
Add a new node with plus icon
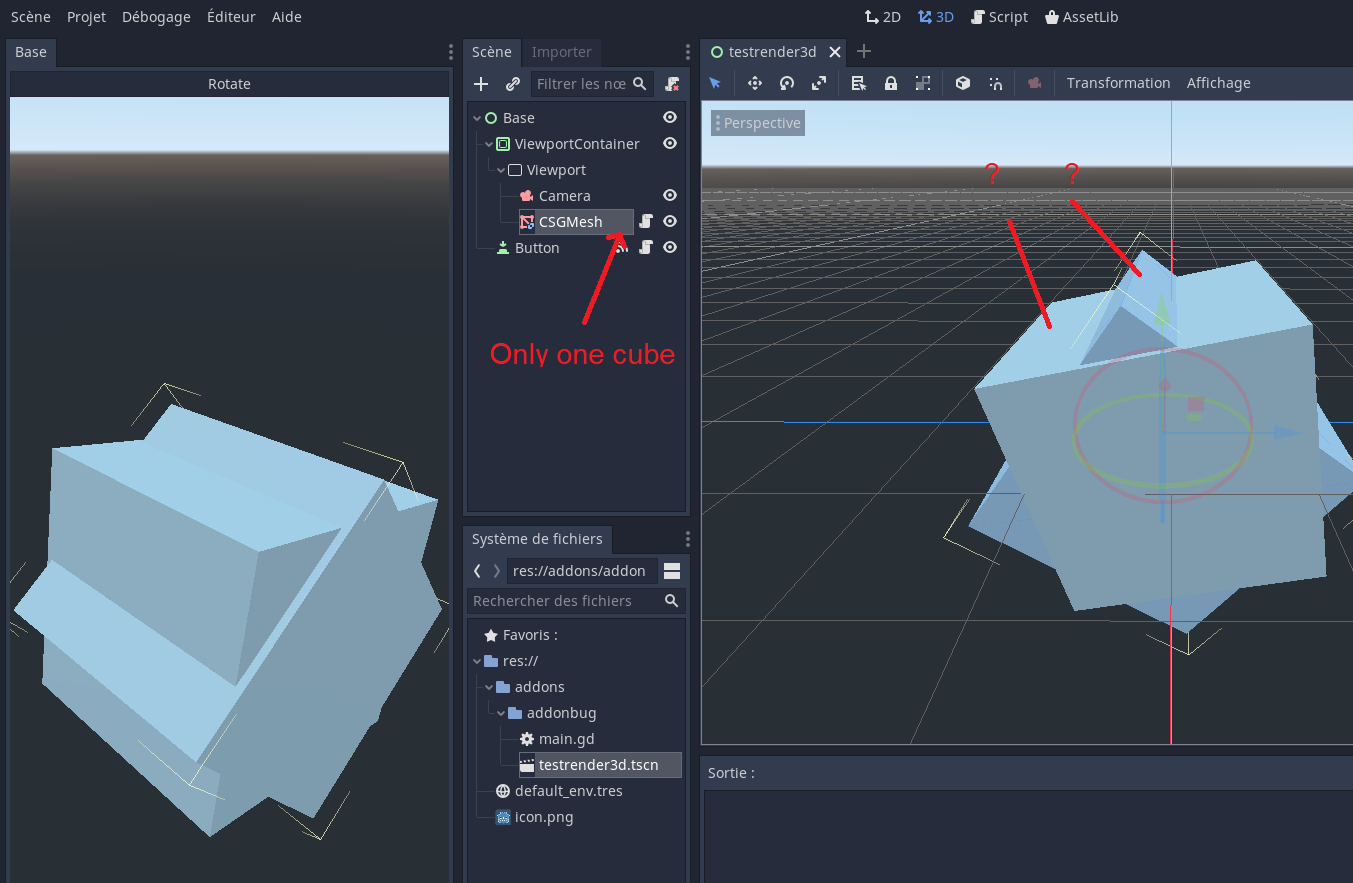481,84
